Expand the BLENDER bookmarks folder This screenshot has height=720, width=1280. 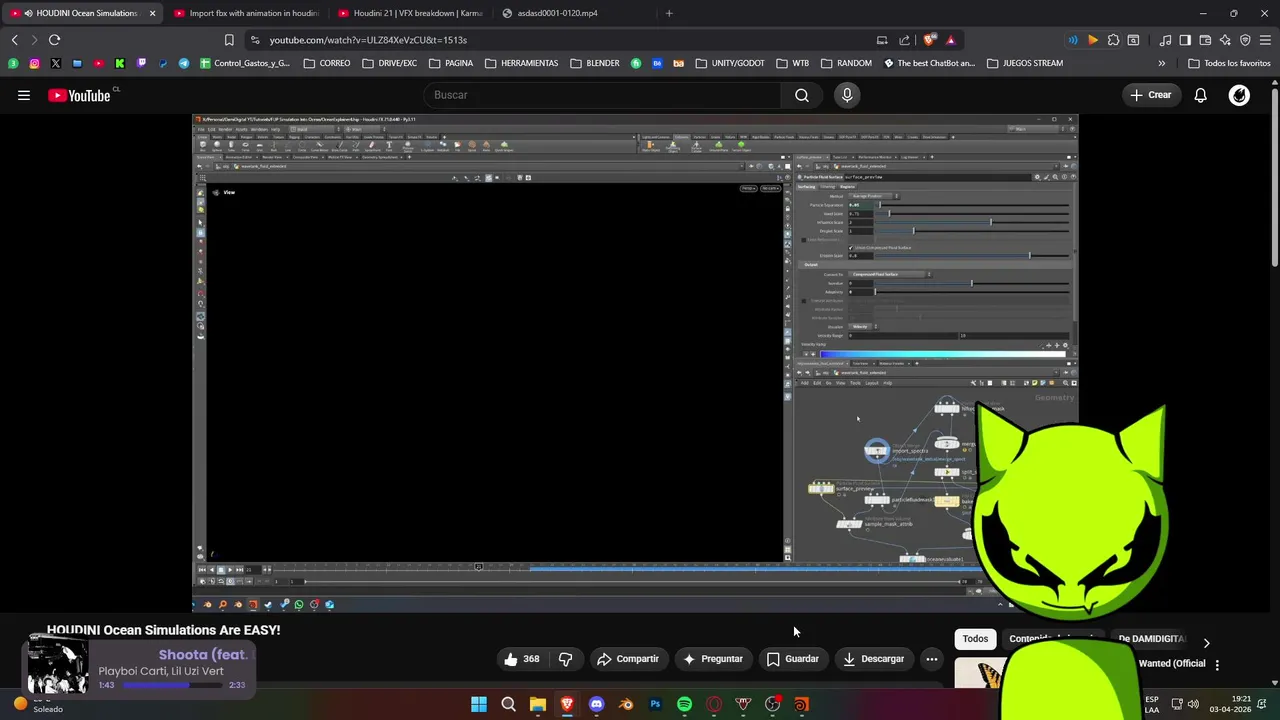click(595, 63)
